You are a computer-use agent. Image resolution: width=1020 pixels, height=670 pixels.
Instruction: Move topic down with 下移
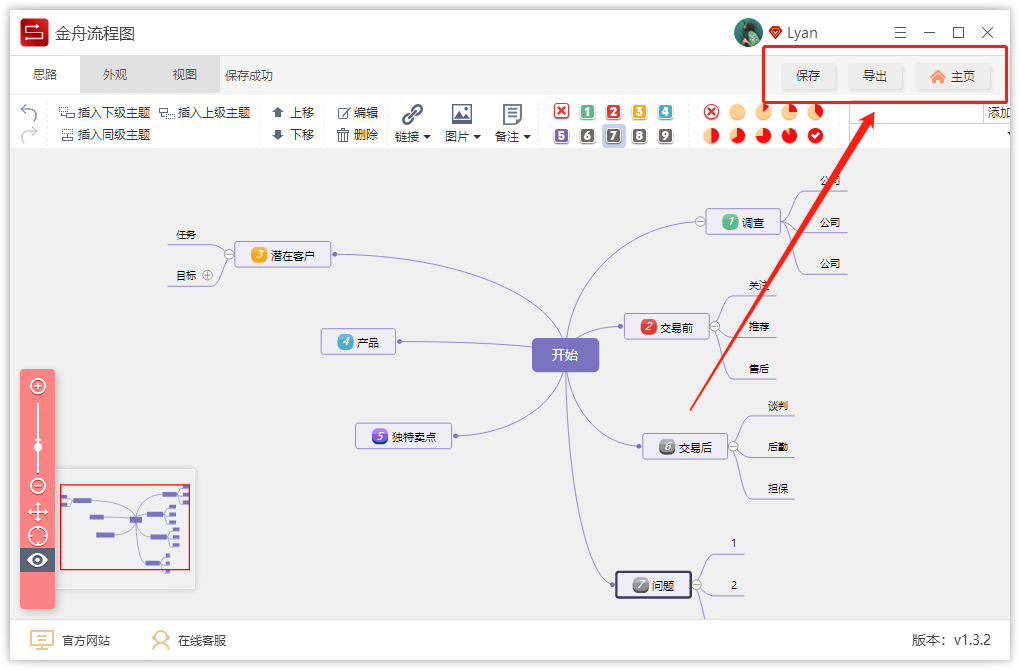coord(293,135)
